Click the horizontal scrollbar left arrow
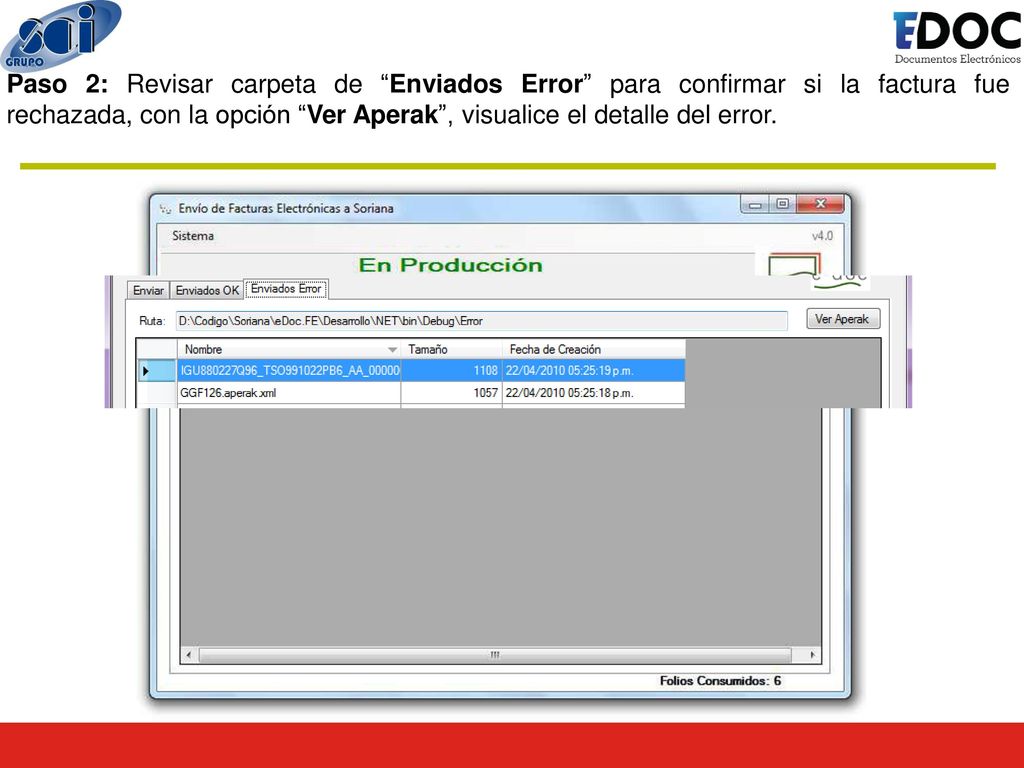The height and width of the screenshot is (768, 1024). click(189, 654)
